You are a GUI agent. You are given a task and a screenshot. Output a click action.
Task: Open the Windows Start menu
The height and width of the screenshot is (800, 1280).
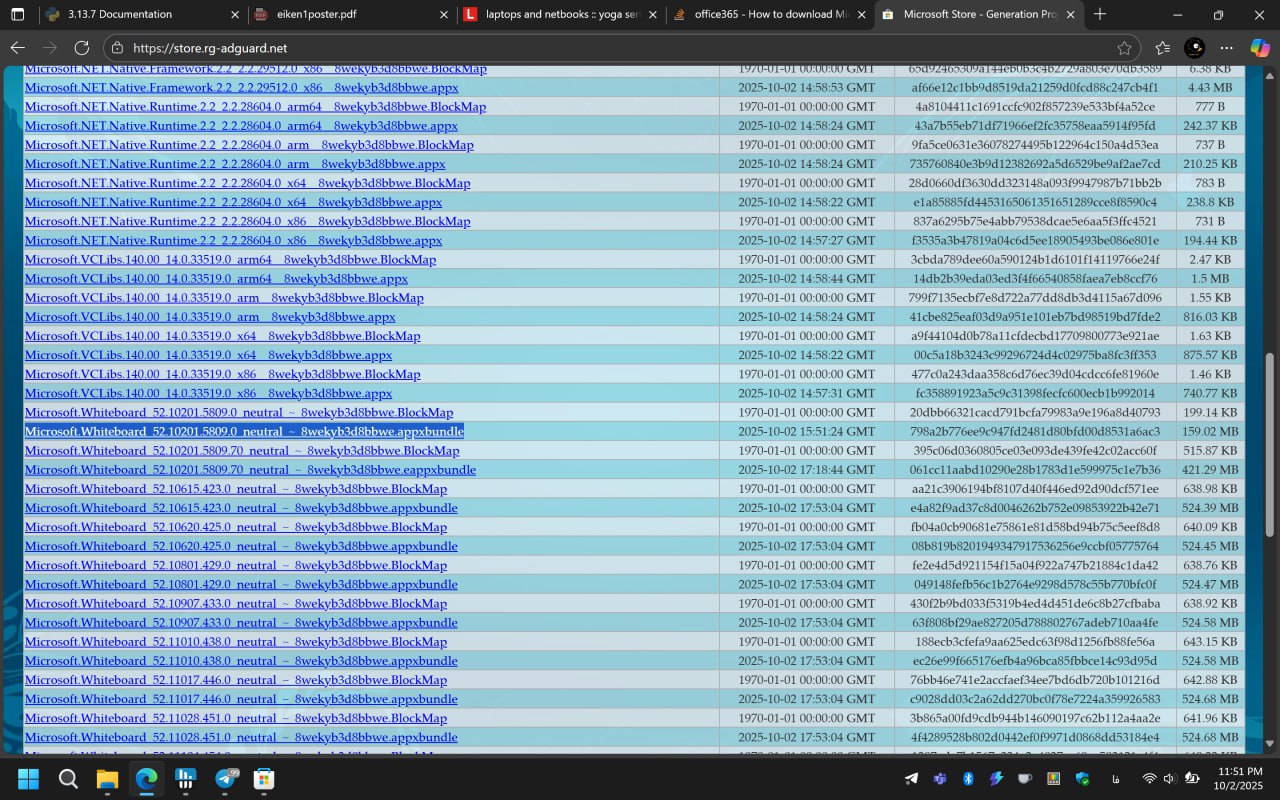(x=29, y=779)
